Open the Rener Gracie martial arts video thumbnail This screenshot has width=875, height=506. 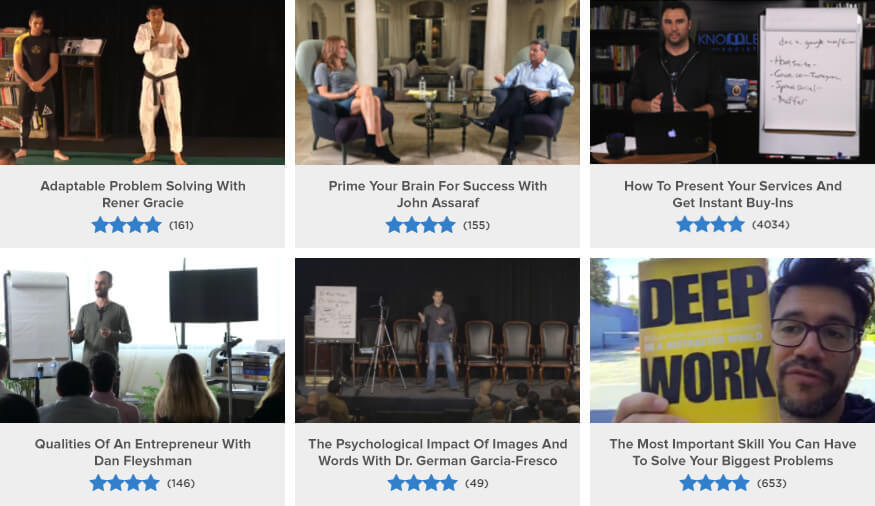click(142, 82)
